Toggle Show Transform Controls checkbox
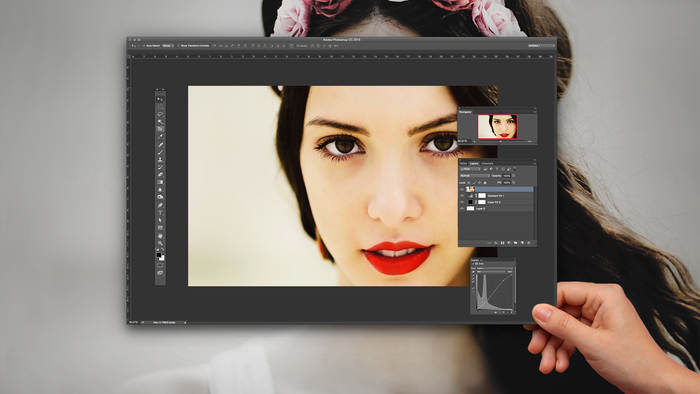The width and height of the screenshot is (700, 394). (x=179, y=46)
